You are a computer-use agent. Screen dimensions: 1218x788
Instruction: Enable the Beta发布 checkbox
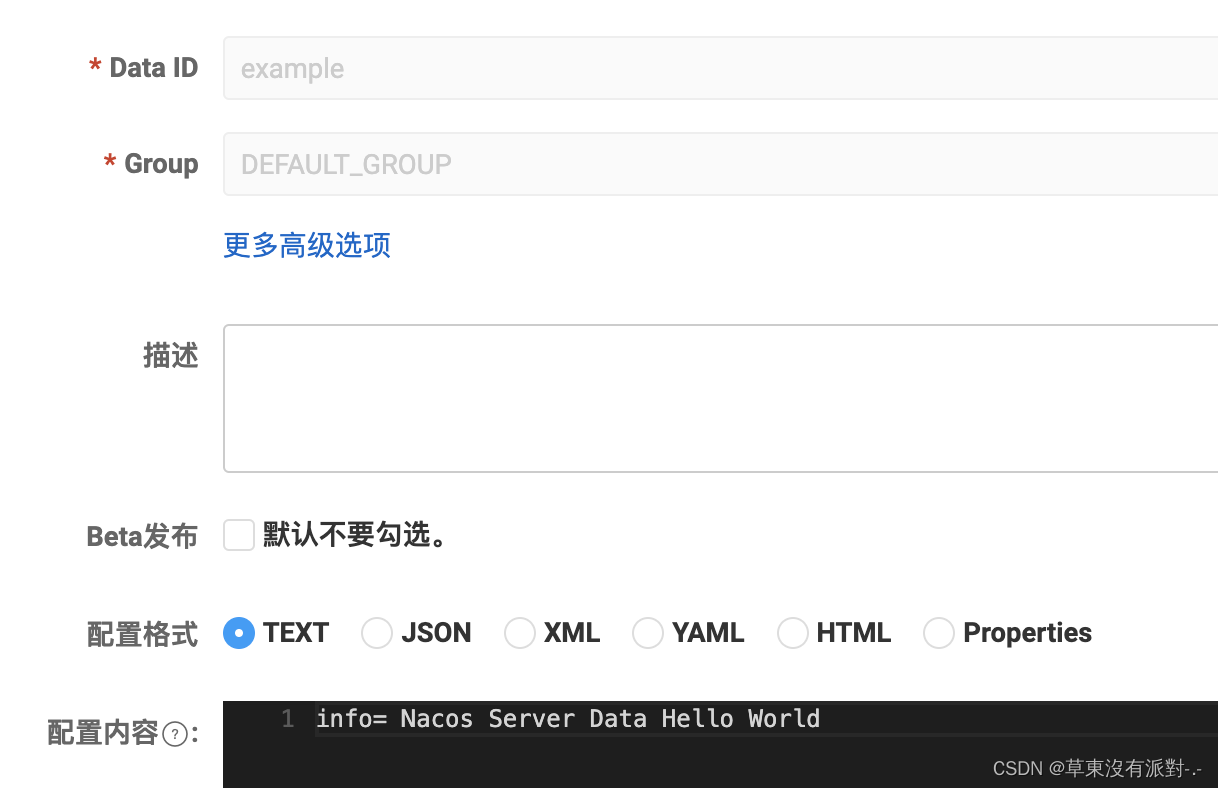click(238, 535)
